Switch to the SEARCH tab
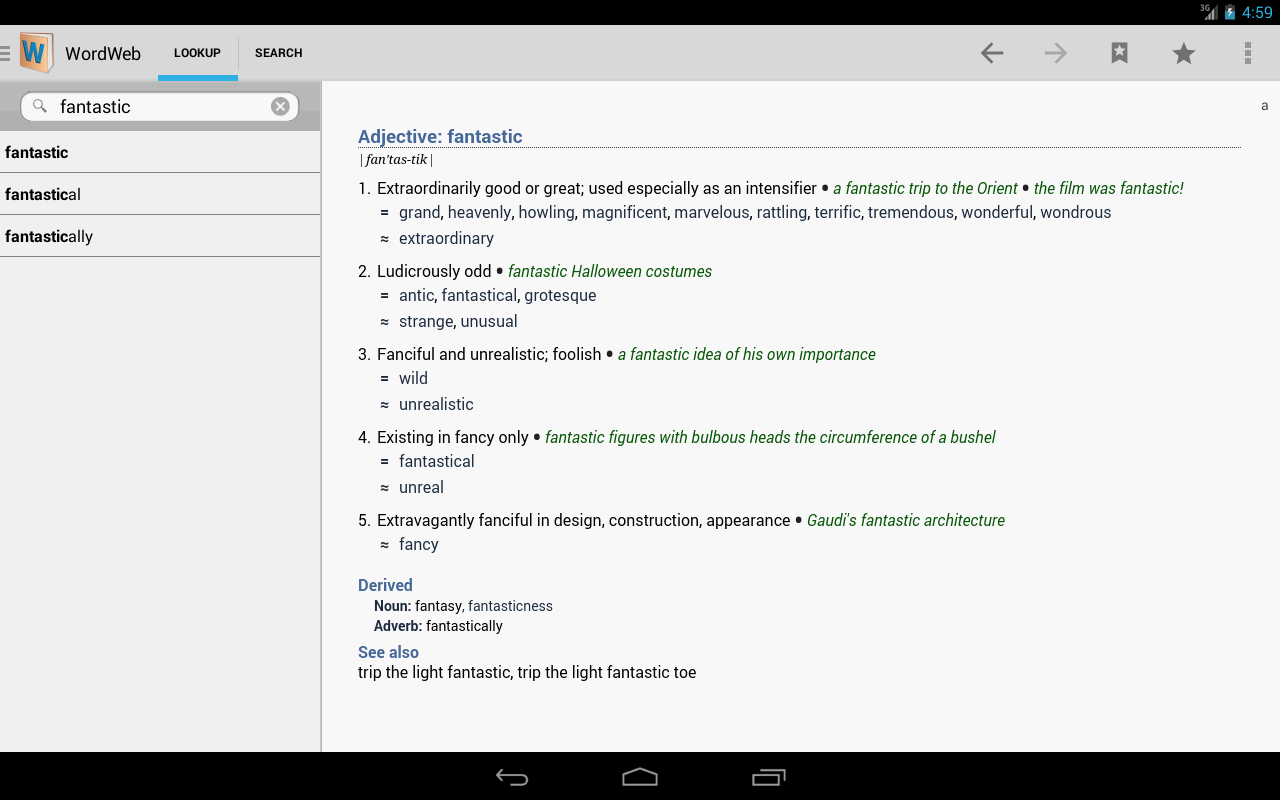This screenshot has height=800, width=1280. (x=277, y=53)
